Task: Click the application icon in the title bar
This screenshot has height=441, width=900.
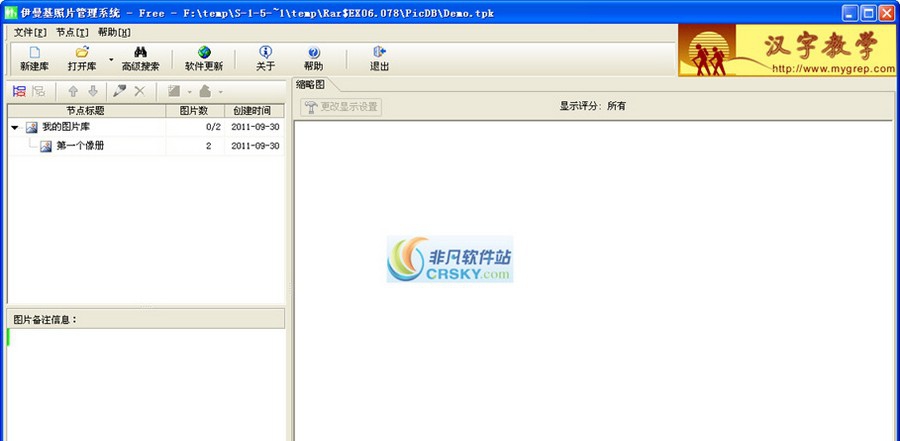Action: pos(10,13)
